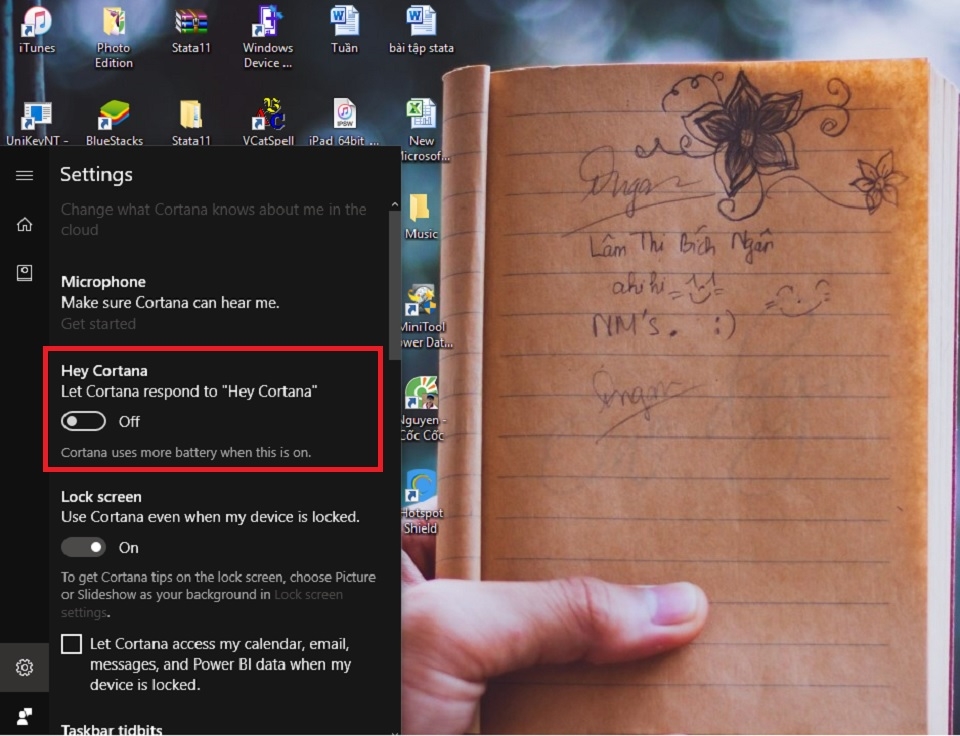960x736 pixels.
Task: Click 'Make sure Cortana can hear me' text
Action: click(170, 303)
